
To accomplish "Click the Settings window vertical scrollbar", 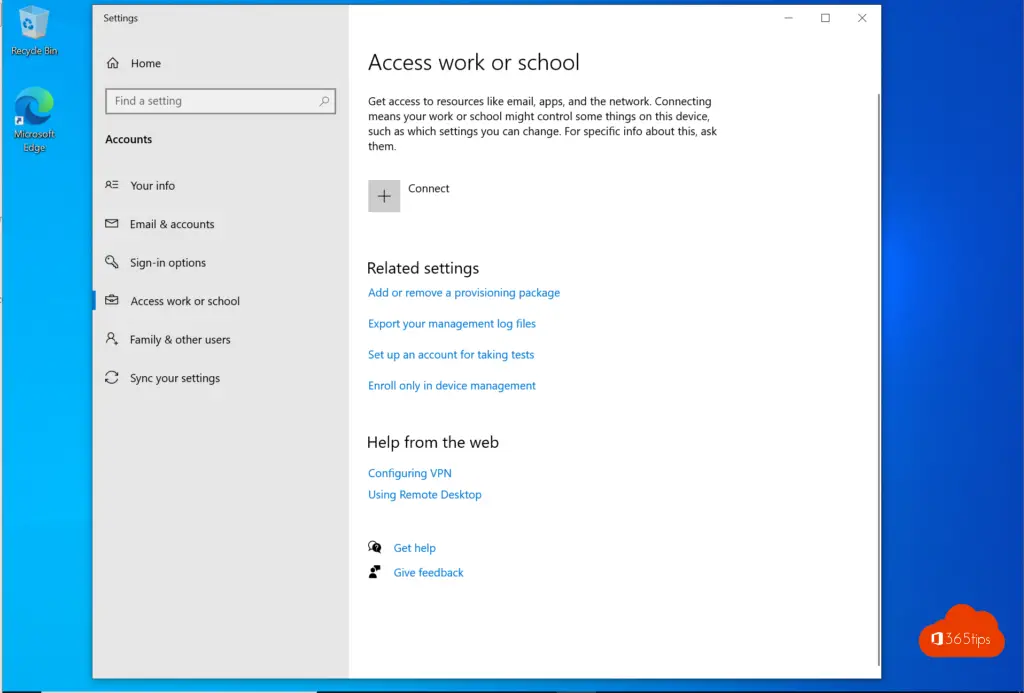I will tap(878, 379).
